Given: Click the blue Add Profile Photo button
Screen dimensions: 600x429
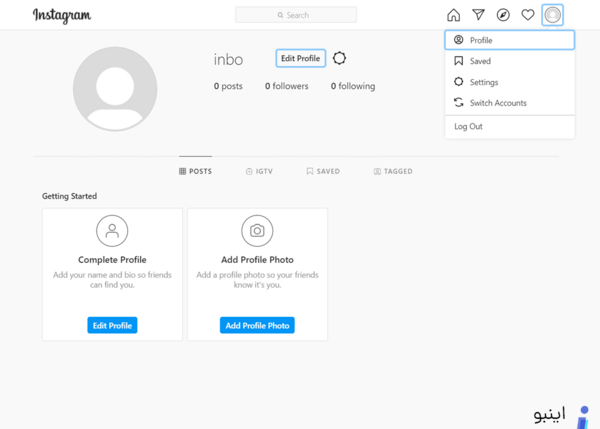Looking at the screenshot, I should (257, 325).
